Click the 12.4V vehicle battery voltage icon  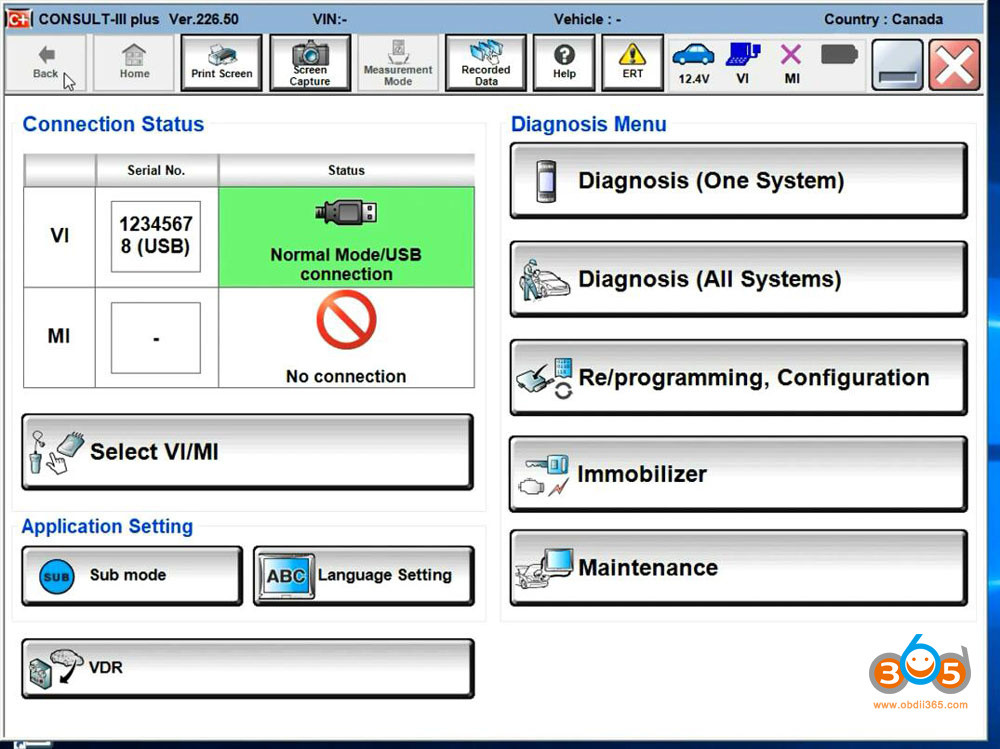tap(693, 63)
